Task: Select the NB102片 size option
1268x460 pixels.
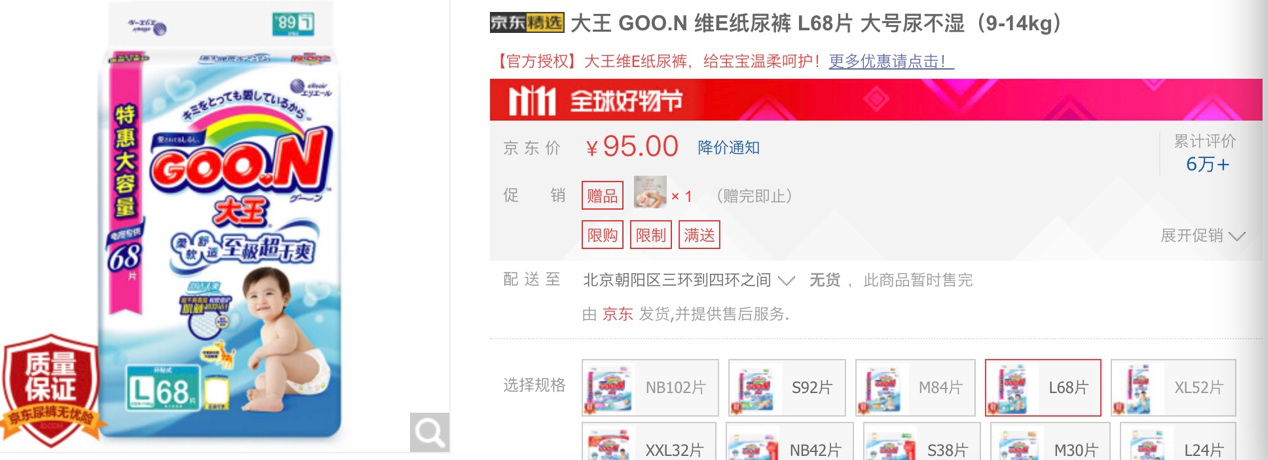Action: [x=650, y=387]
